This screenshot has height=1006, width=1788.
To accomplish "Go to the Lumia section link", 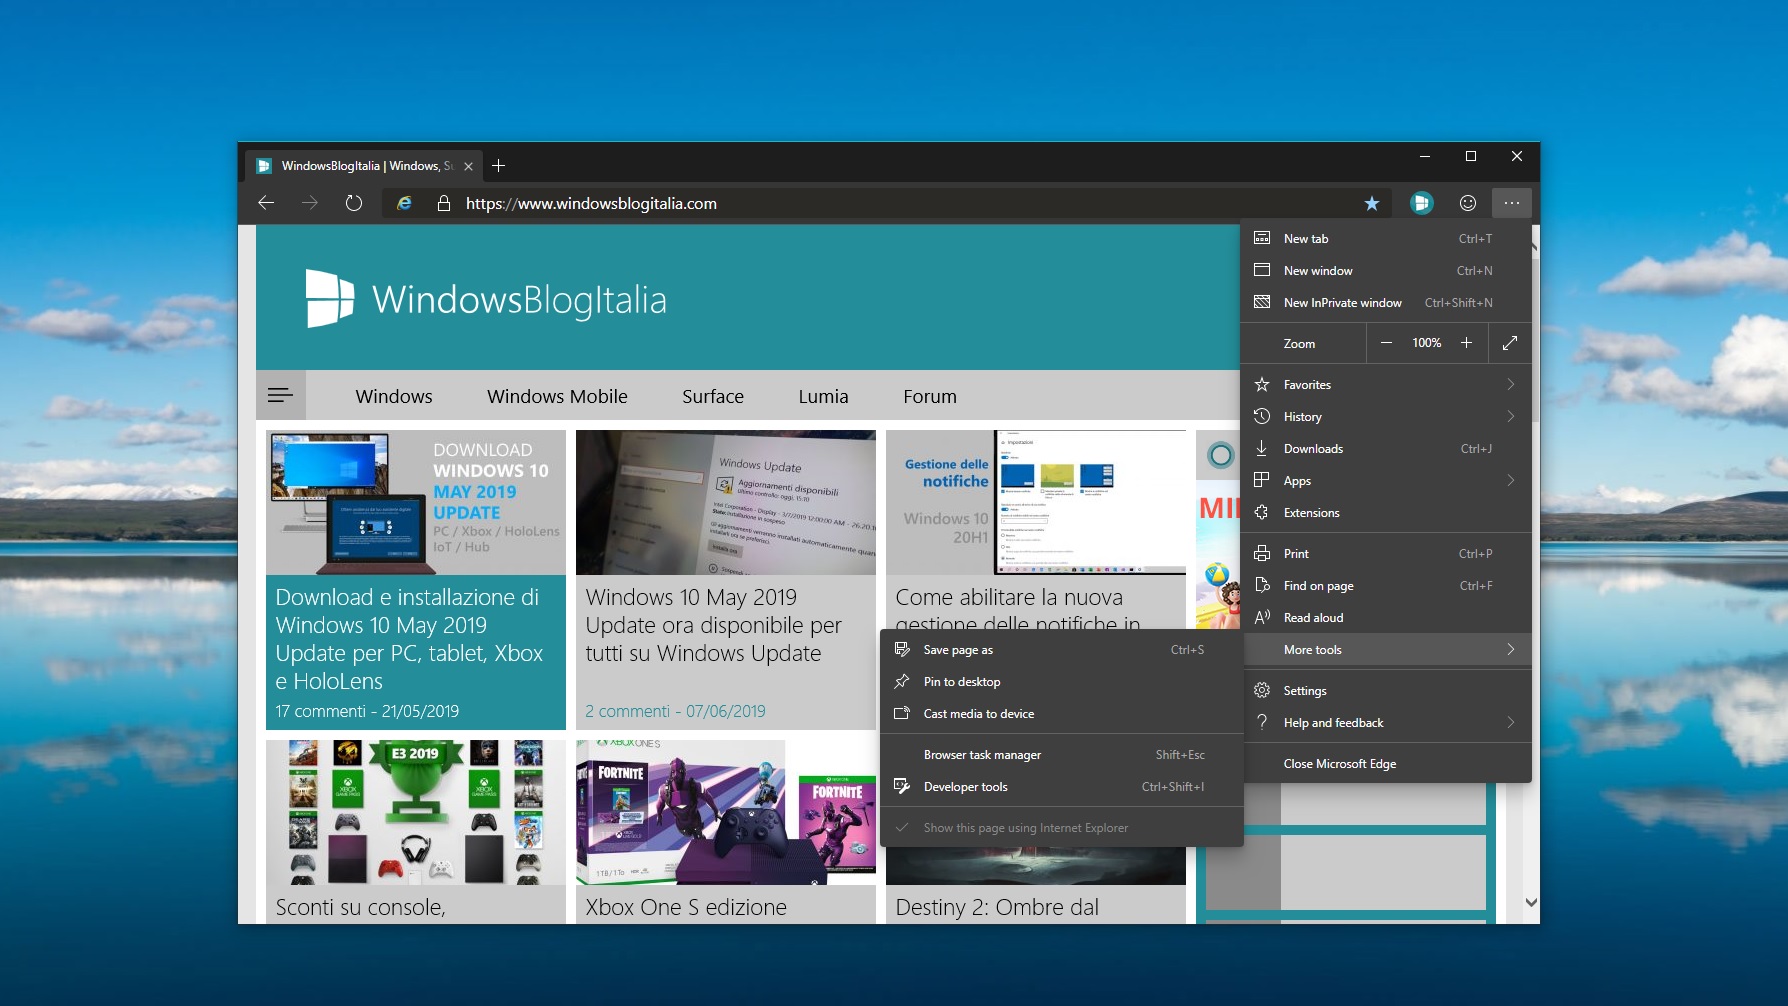I will [x=823, y=396].
